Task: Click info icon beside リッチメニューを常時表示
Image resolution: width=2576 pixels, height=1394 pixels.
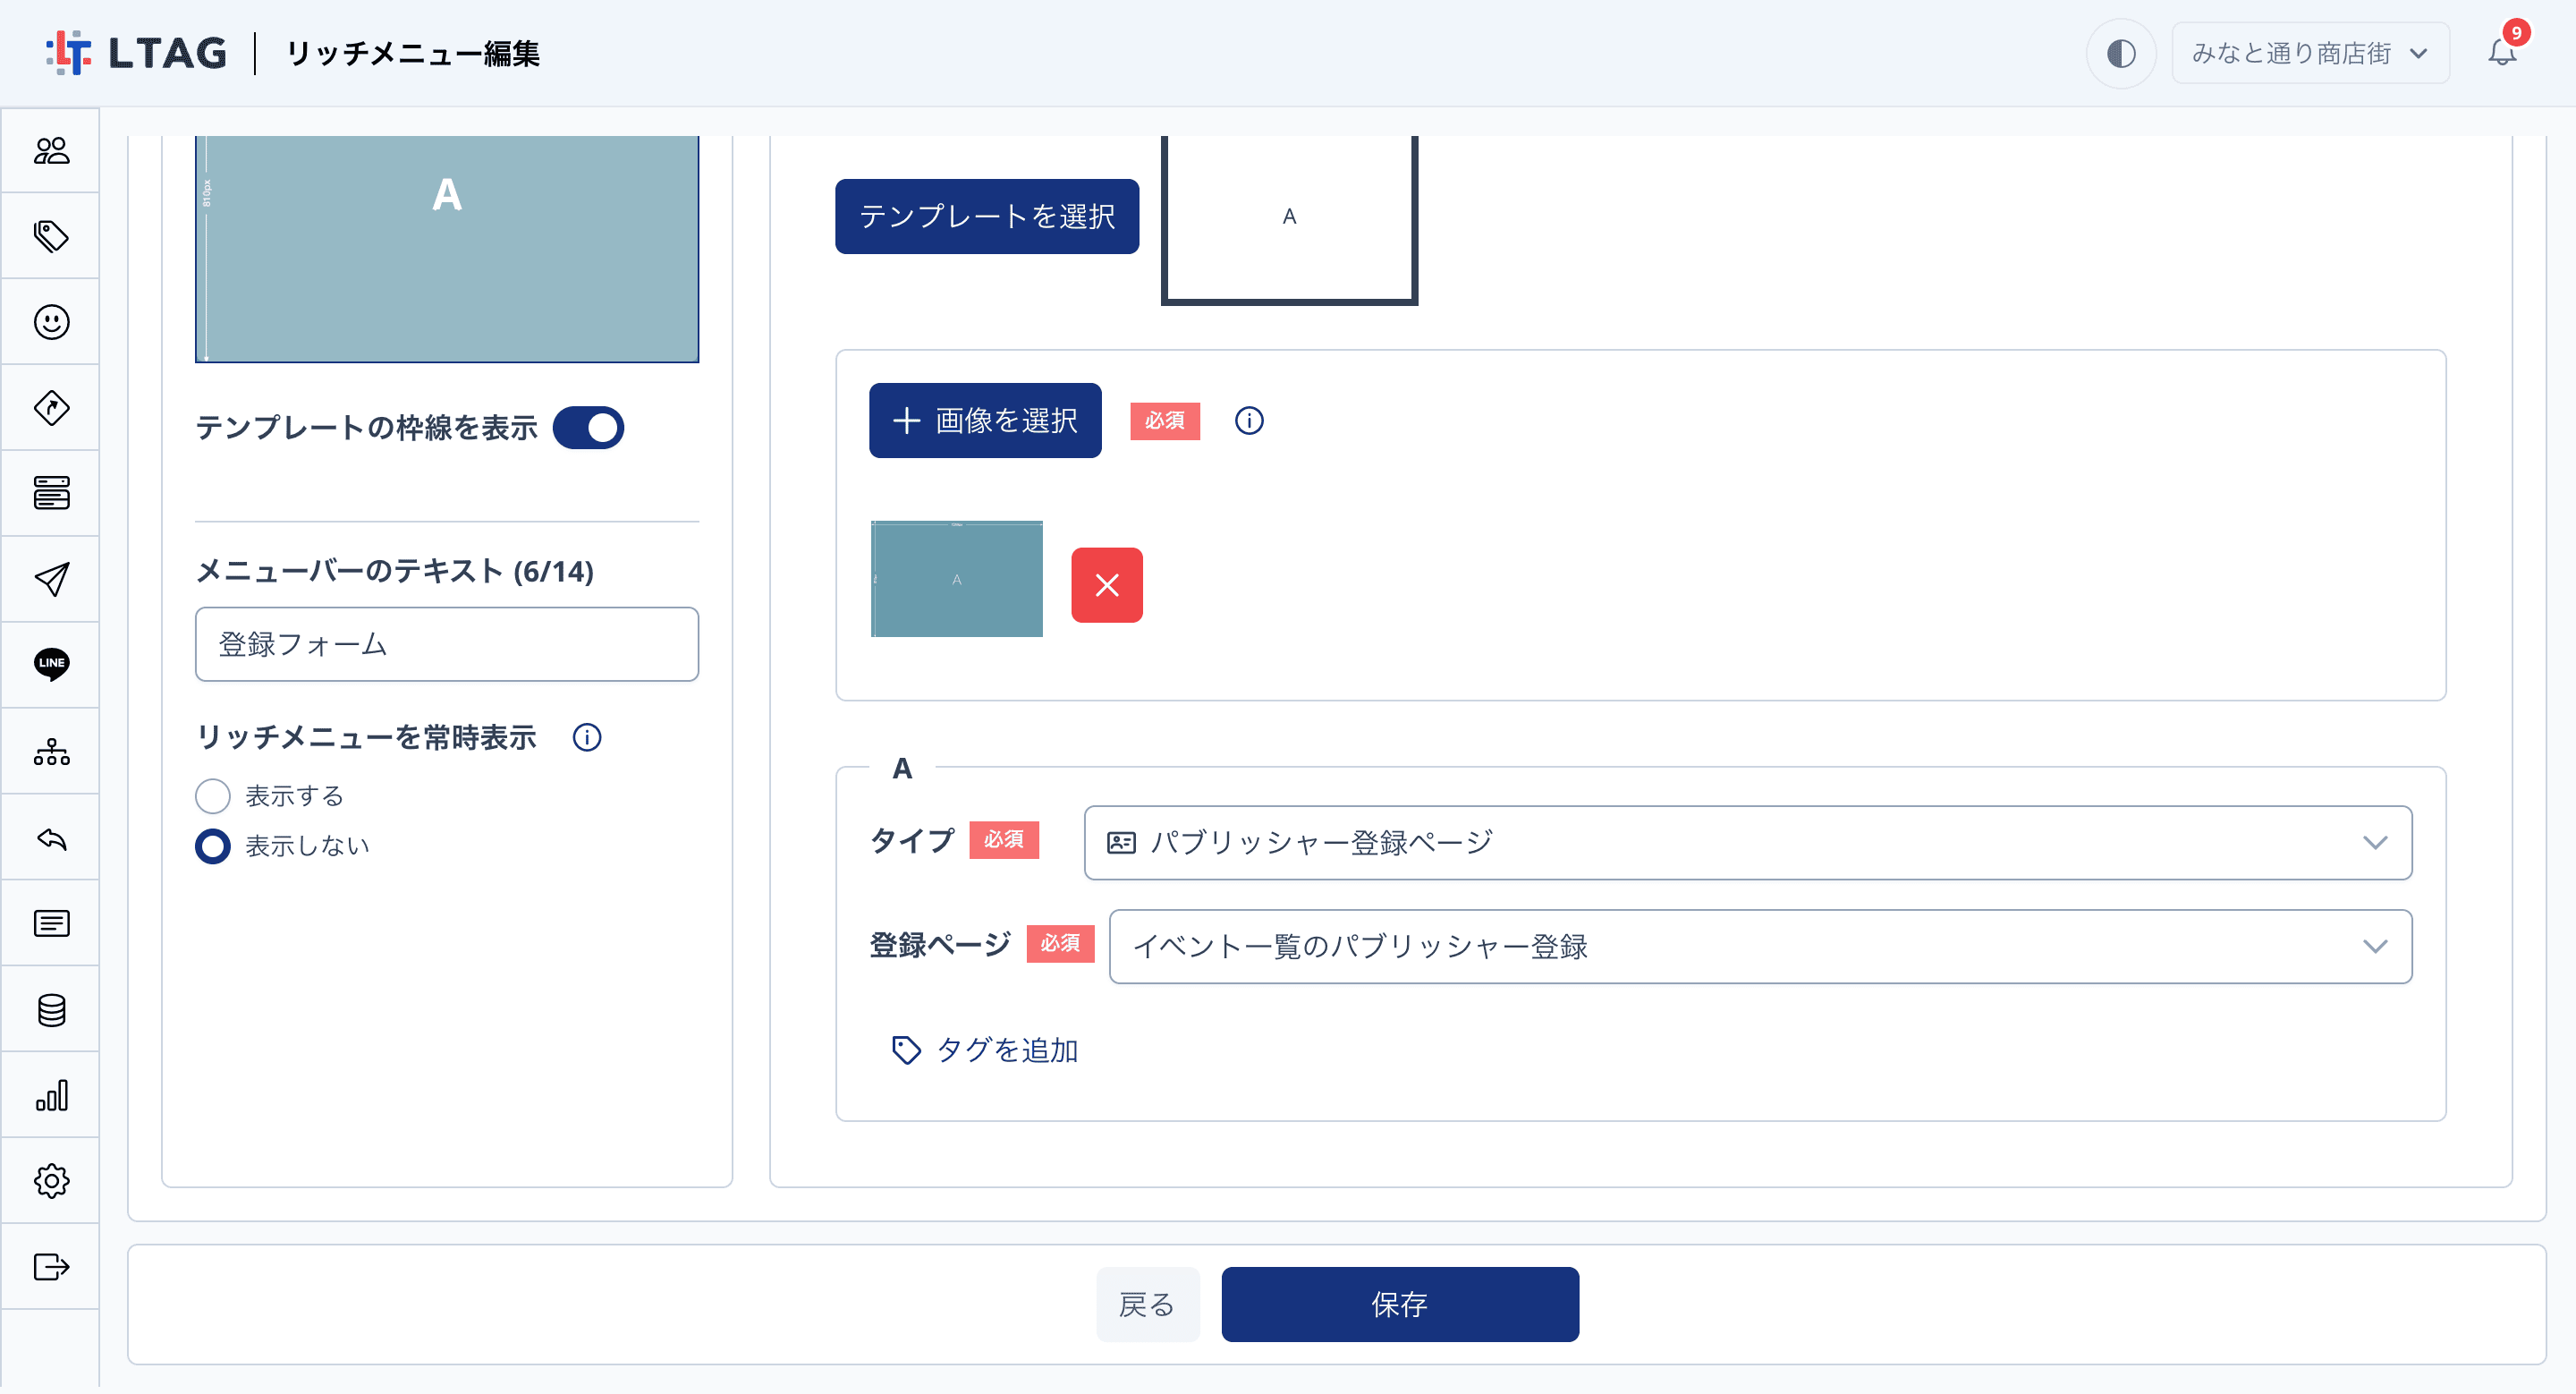Action: pyautogui.click(x=587, y=738)
